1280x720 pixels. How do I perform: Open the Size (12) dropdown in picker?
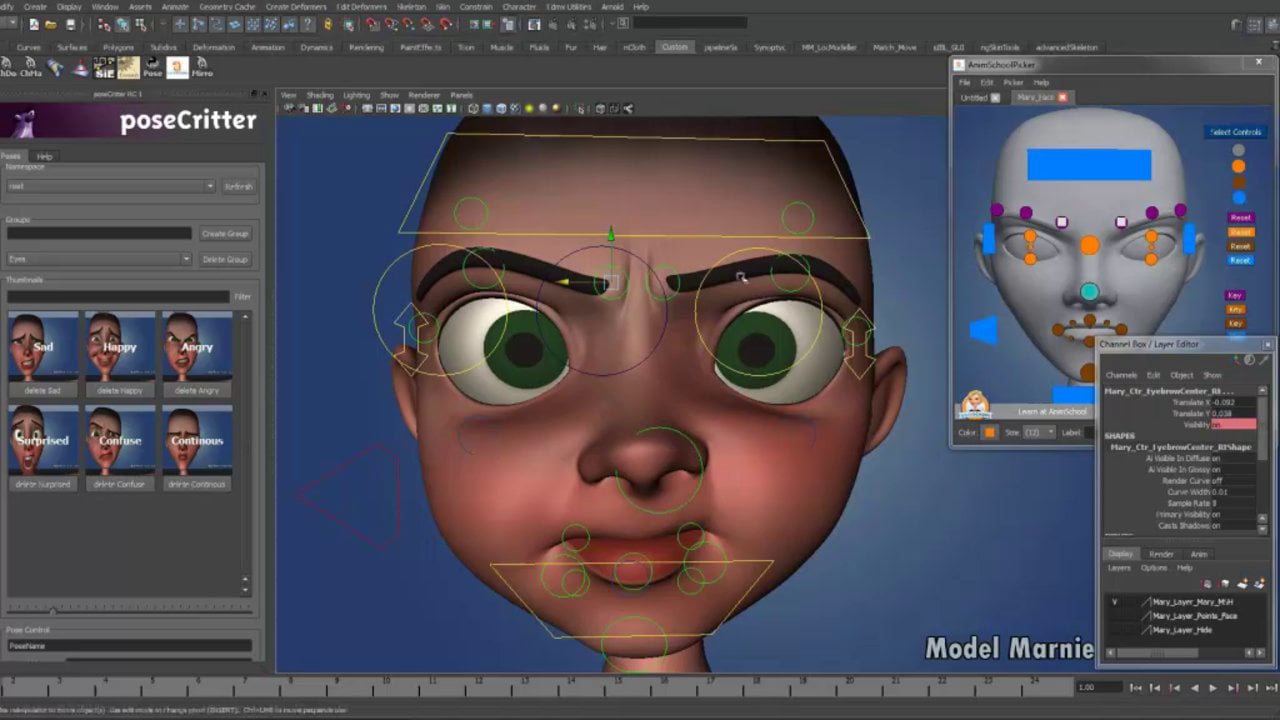tap(1038, 432)
